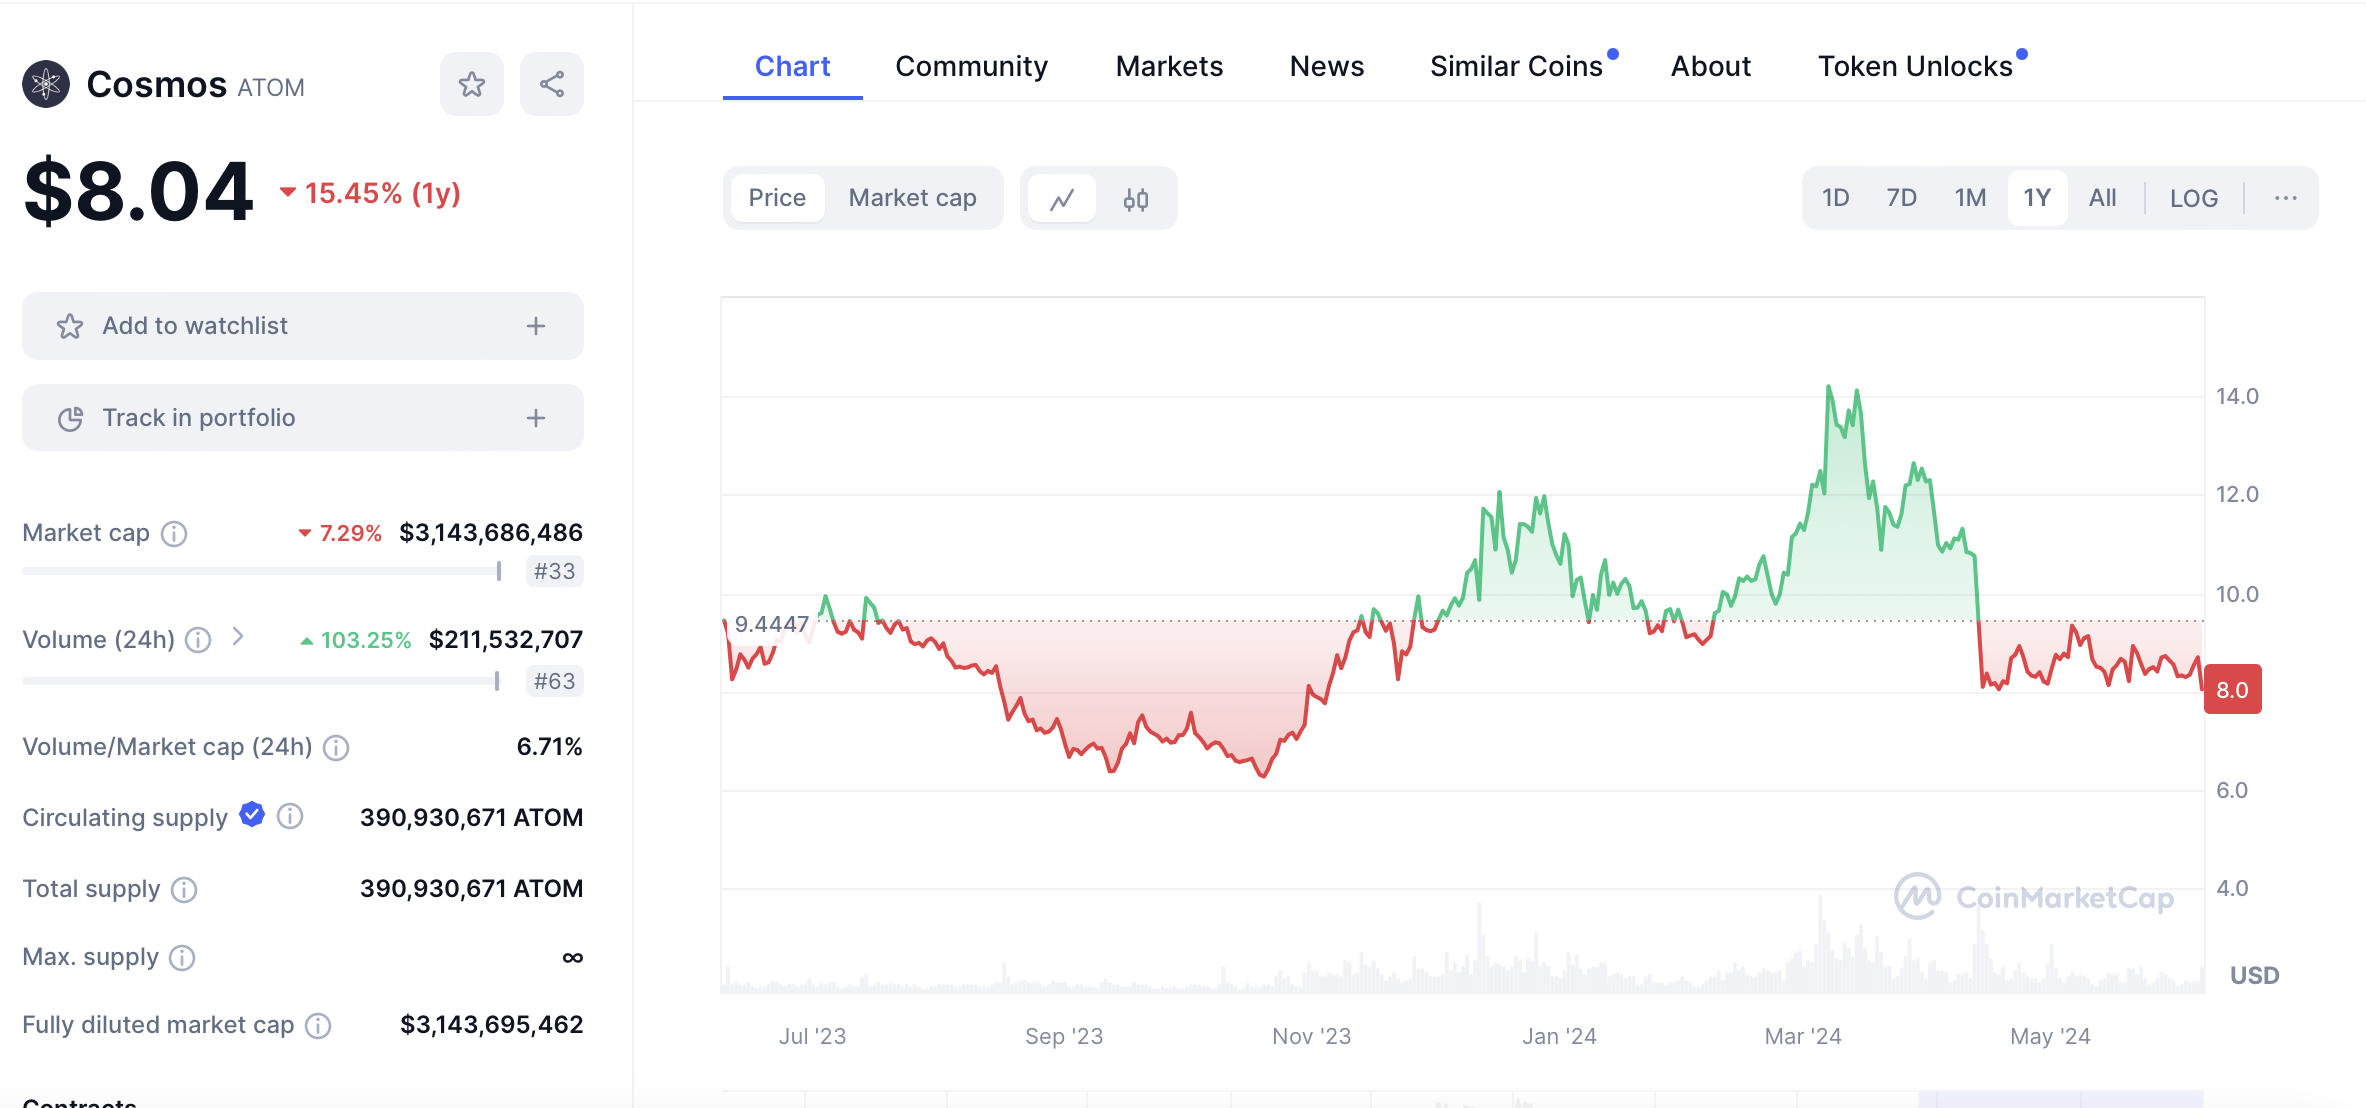Open chart more options ellipsis menu
The image size is (2366, 1108).
[2285, 198]
